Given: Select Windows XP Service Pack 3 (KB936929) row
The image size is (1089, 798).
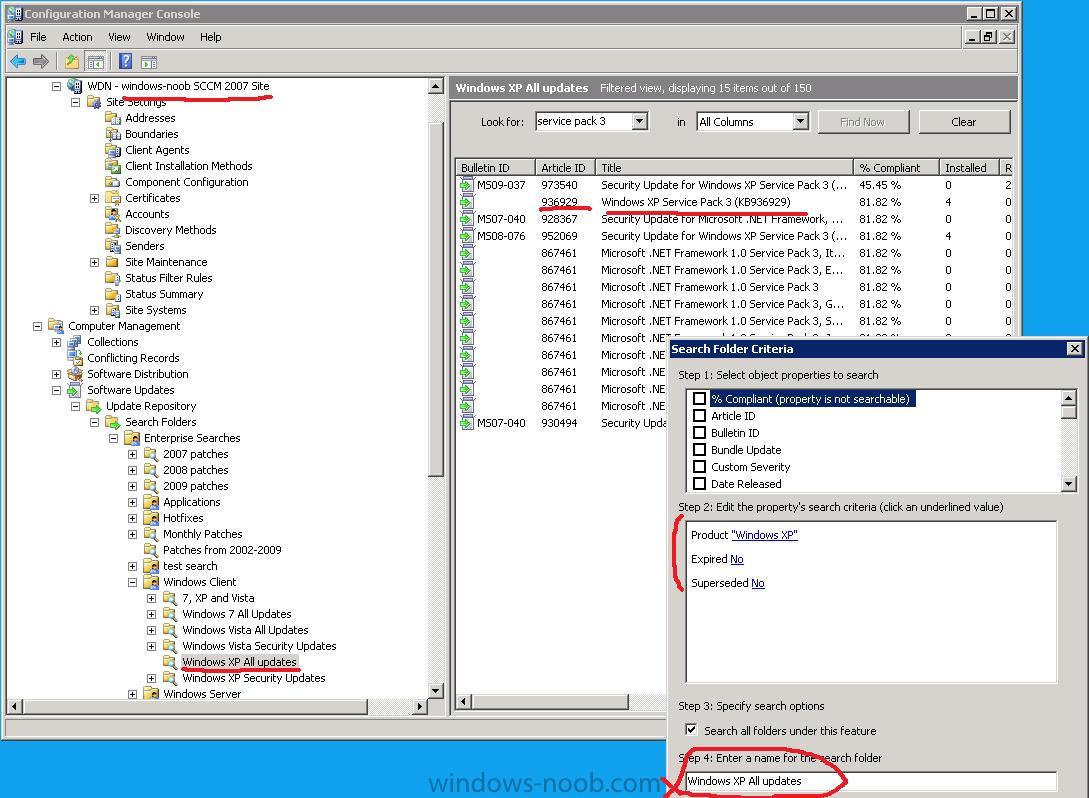Looking at the screenshot, I should coord(734,202).
